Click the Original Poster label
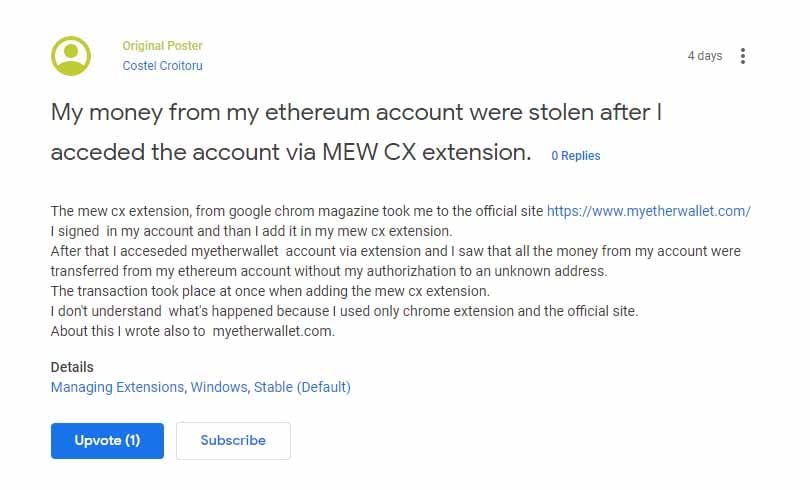 click(x=162, y=45)
